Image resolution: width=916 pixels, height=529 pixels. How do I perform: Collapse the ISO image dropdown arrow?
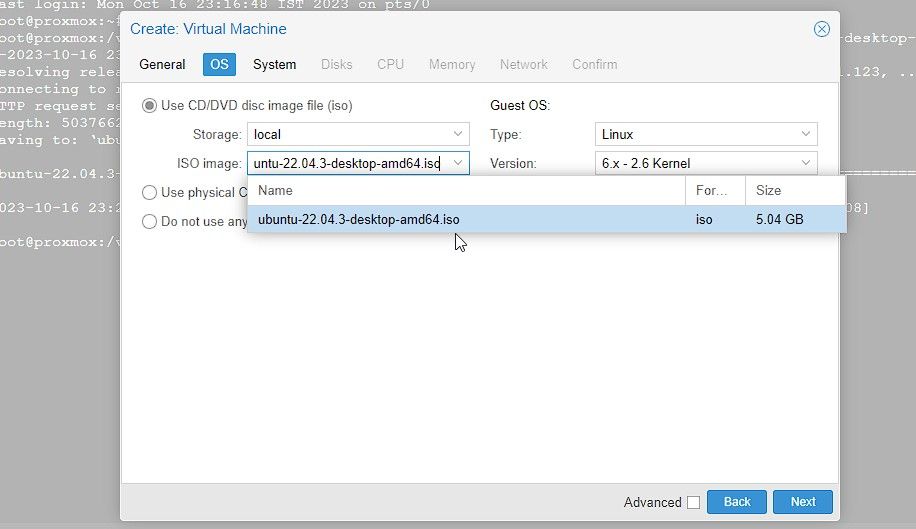[x=458, y=163]
